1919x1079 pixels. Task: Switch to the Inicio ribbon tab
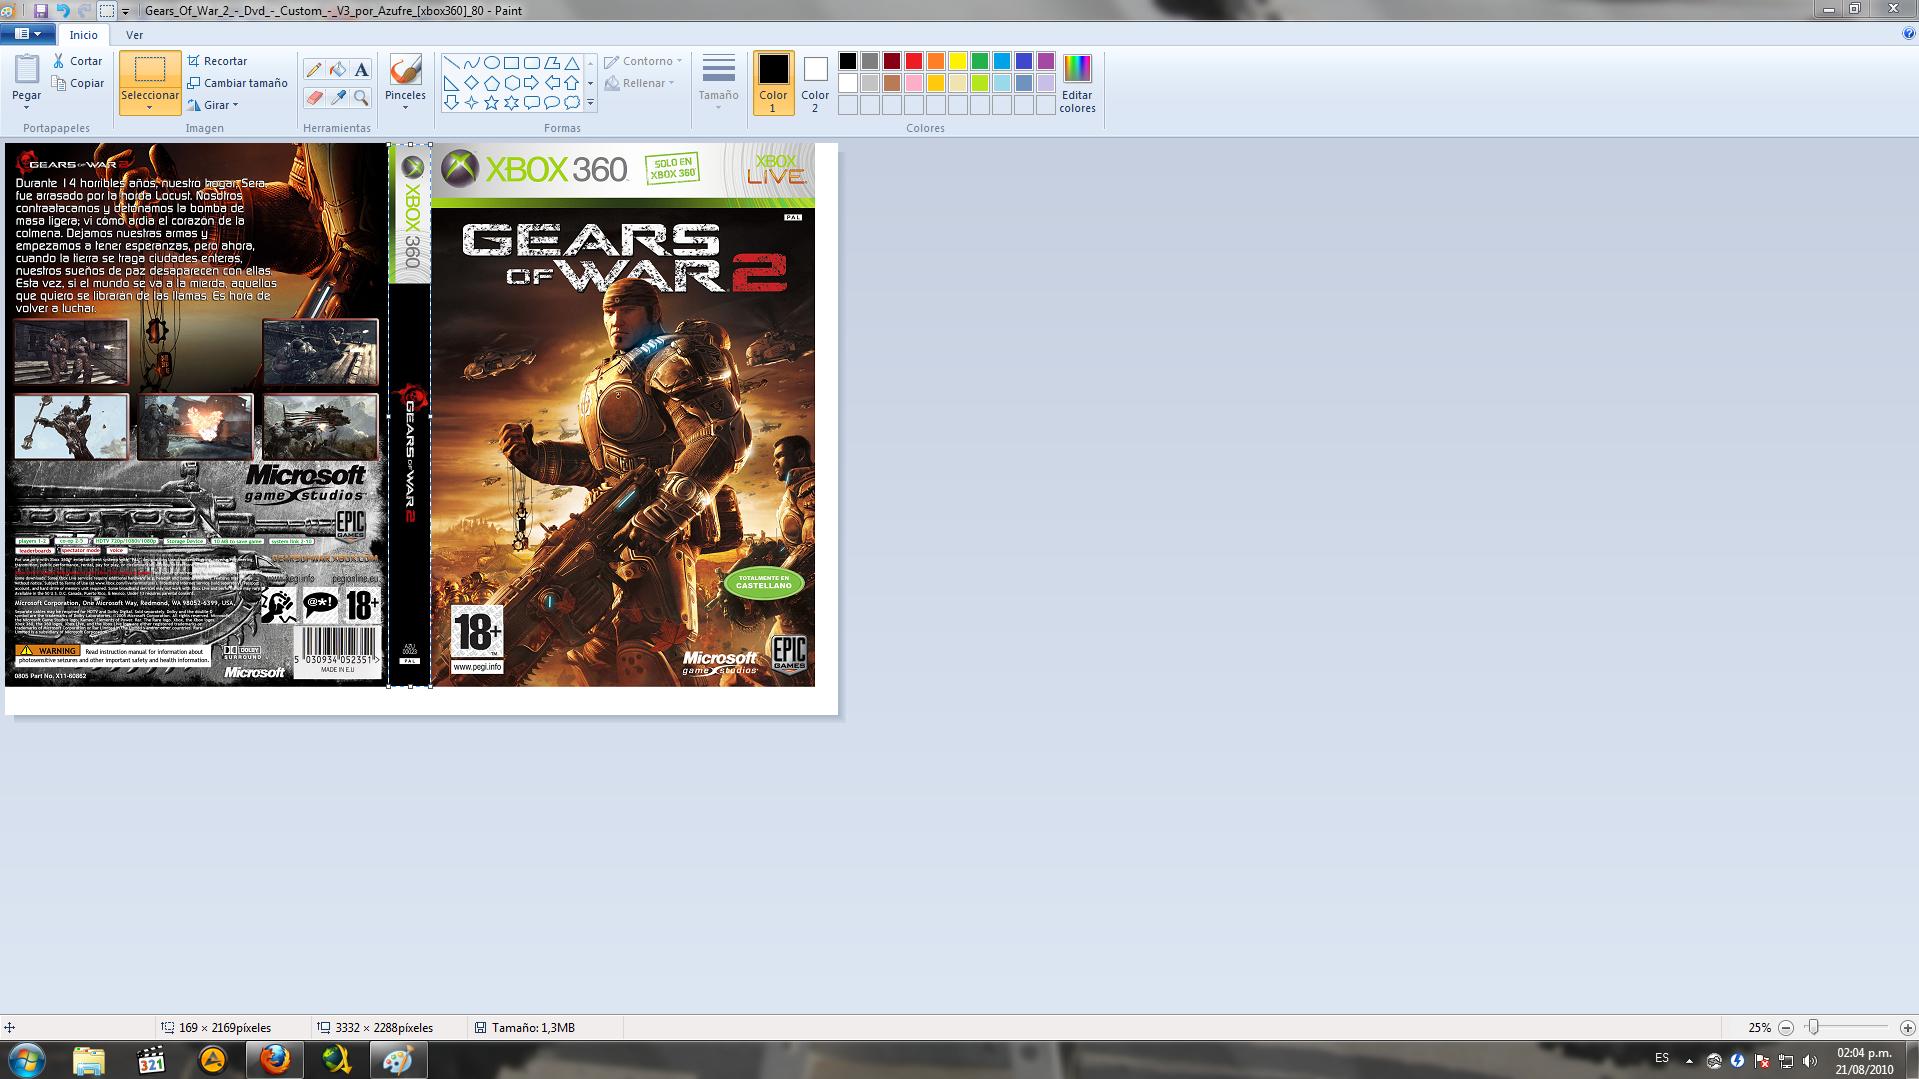click(x=84, y=35)
